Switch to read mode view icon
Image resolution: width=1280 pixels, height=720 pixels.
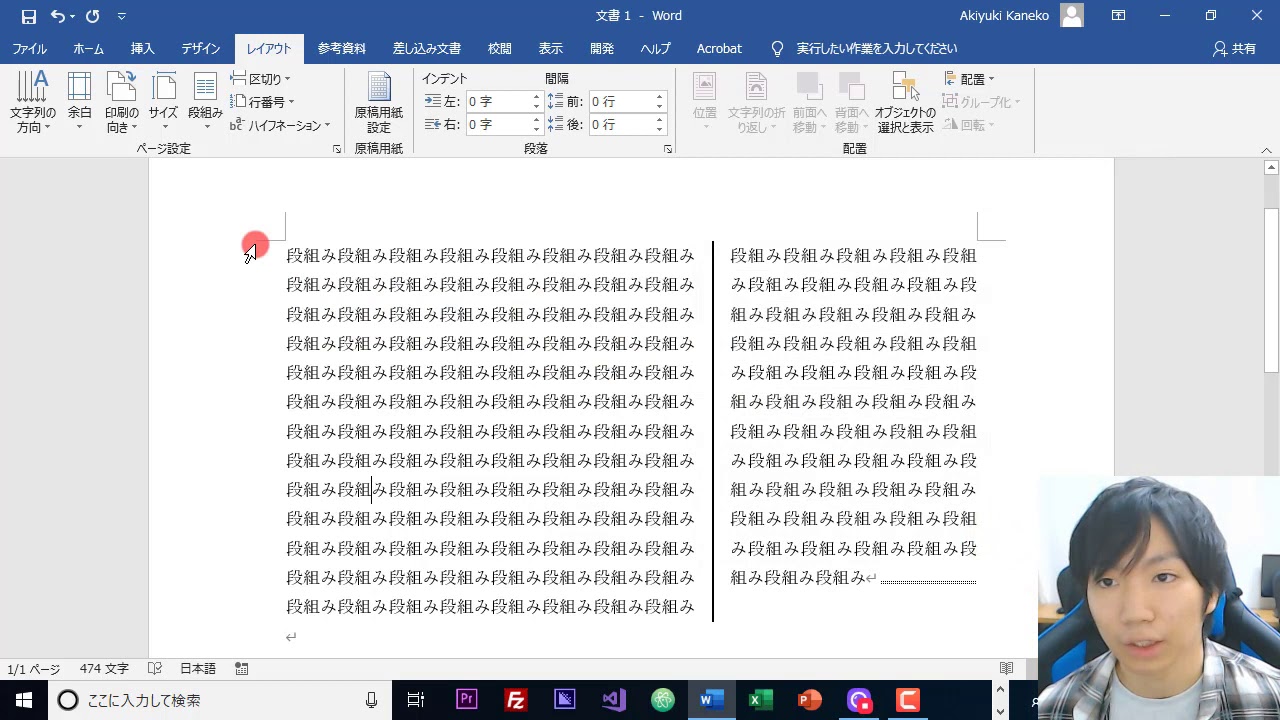coord(1006,668)
